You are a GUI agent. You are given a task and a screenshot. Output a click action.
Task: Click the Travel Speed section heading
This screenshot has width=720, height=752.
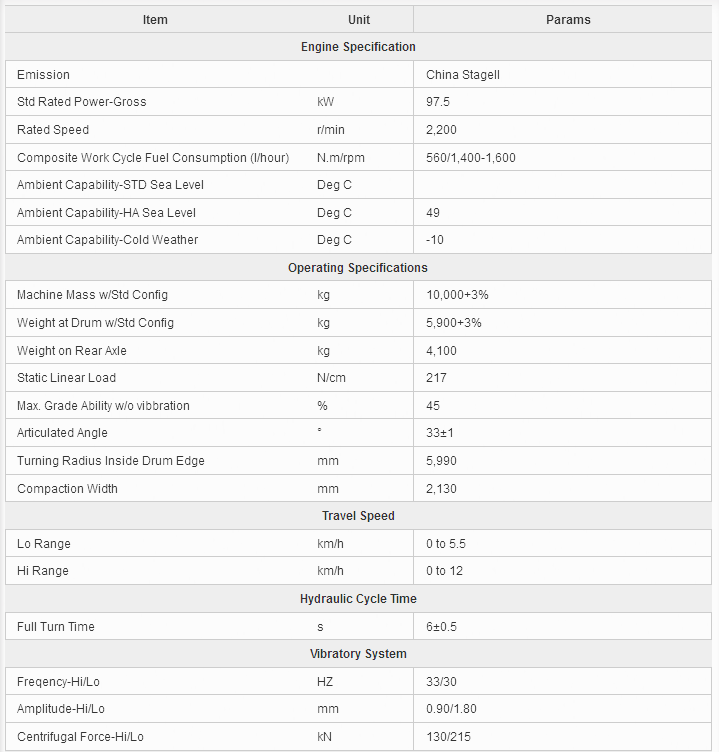(358, 516)
